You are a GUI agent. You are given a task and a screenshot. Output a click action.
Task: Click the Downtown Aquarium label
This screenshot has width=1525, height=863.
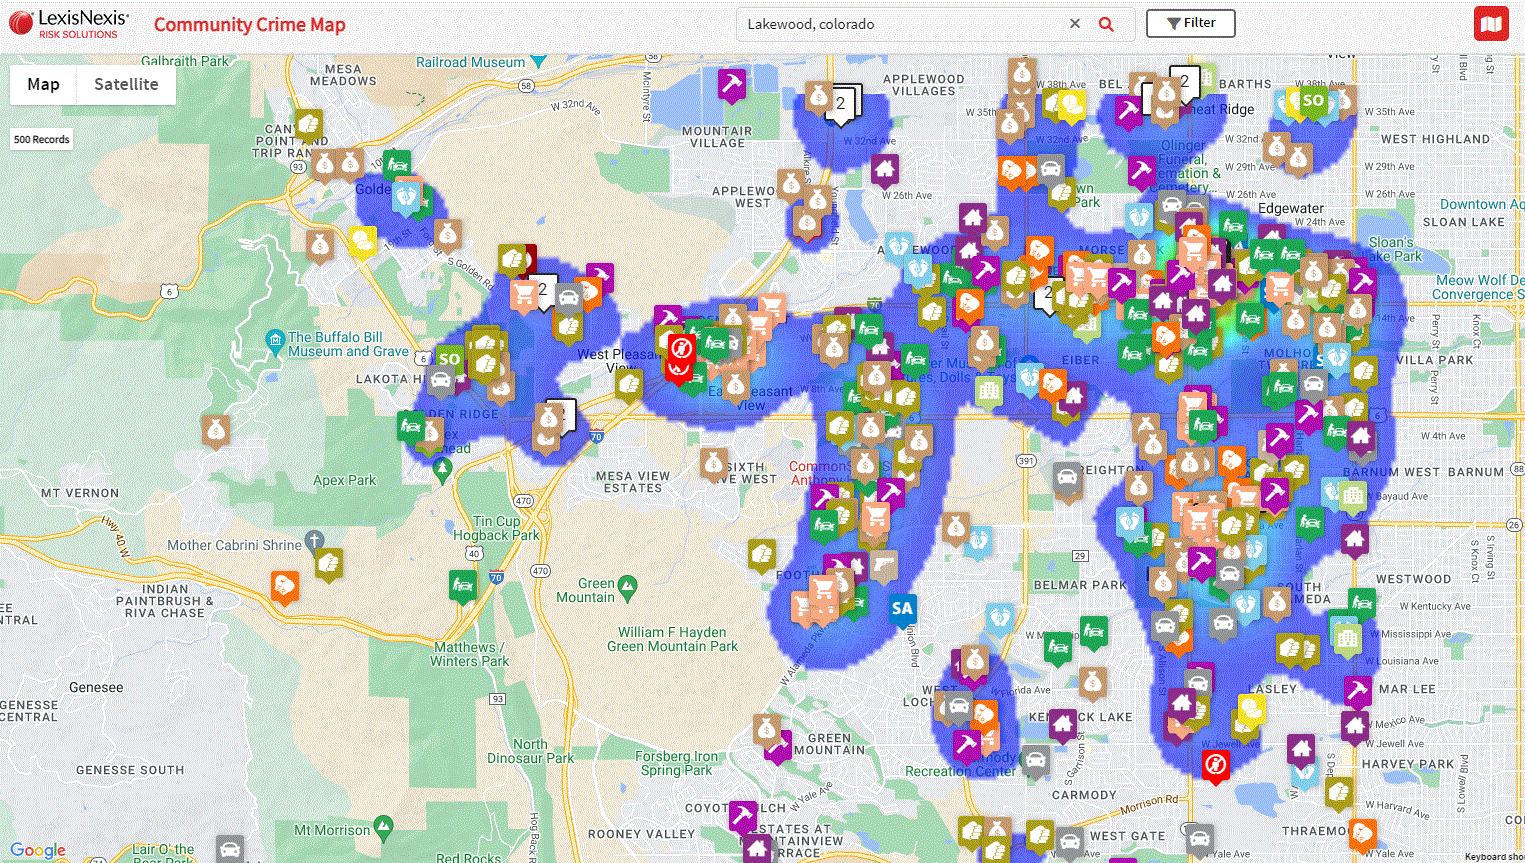pyautogui.click(x=1482, y=204)
